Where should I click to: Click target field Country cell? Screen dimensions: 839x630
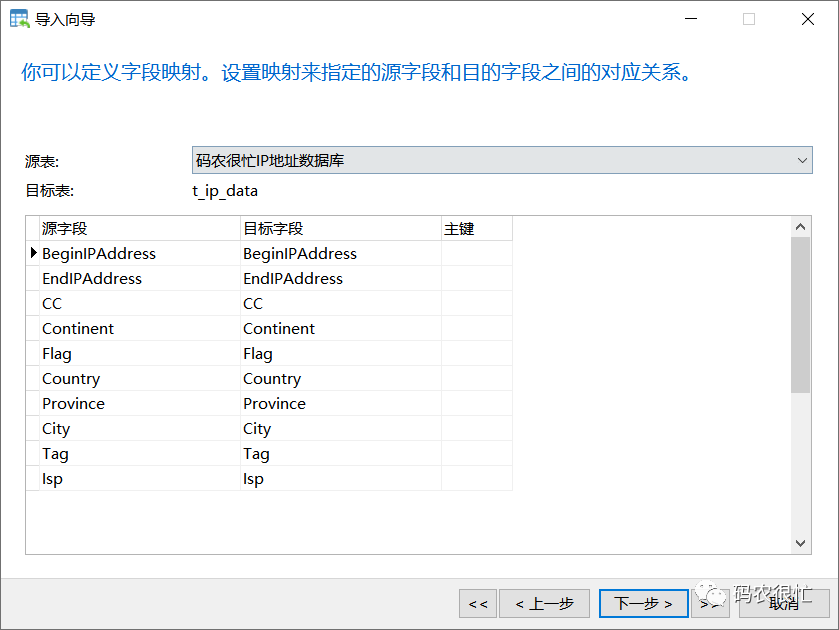(341, 378)
